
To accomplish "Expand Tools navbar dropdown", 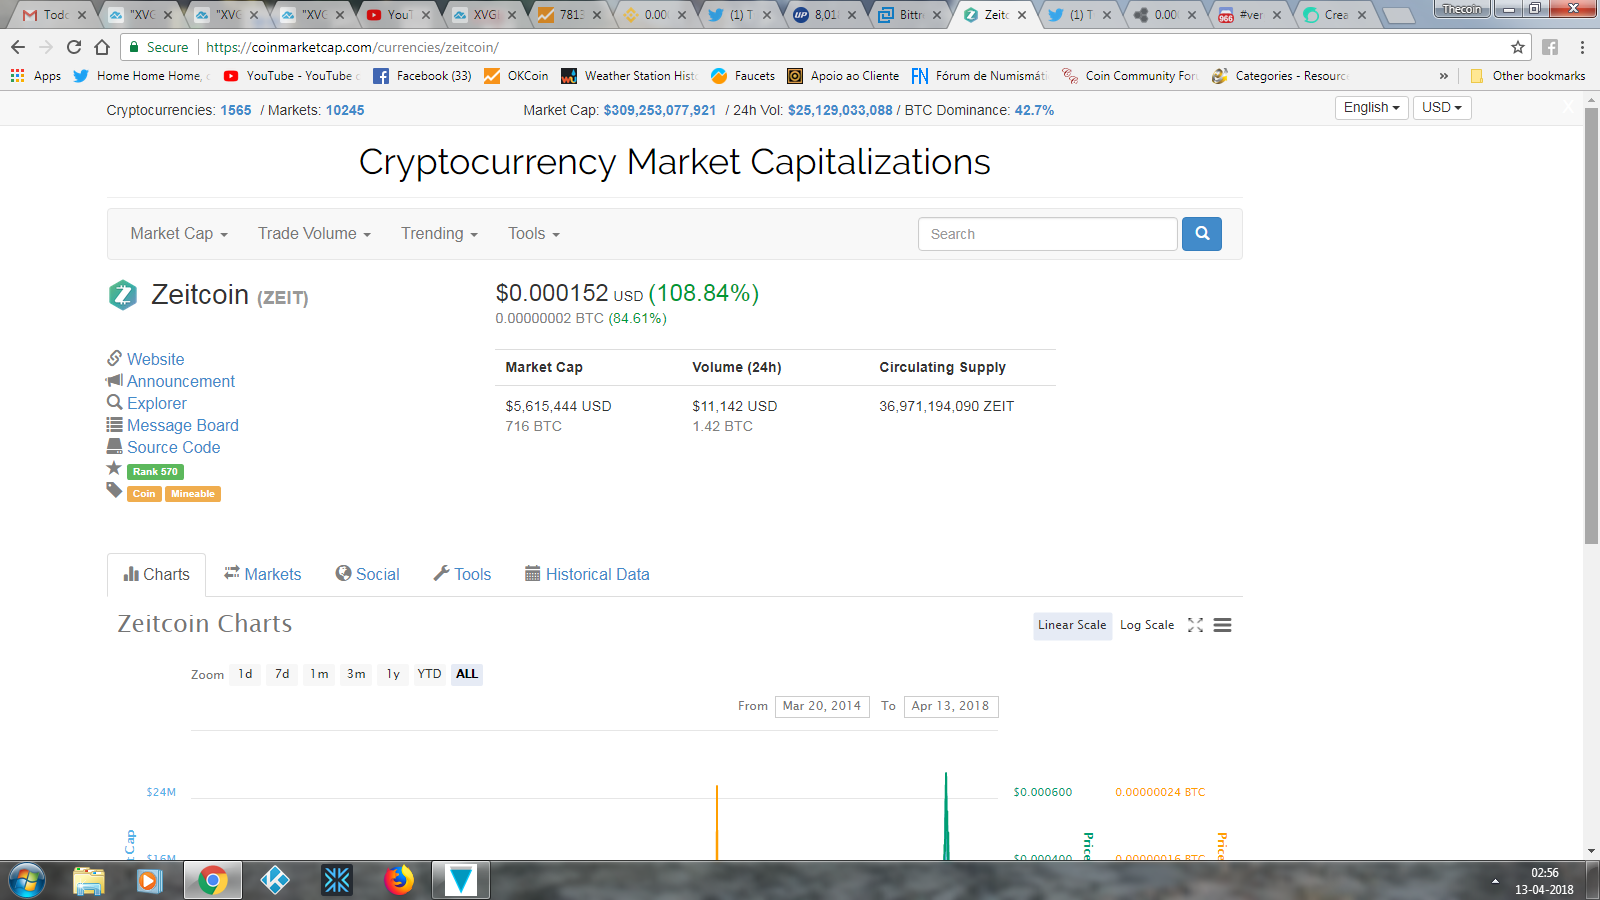I will point(533,234).
